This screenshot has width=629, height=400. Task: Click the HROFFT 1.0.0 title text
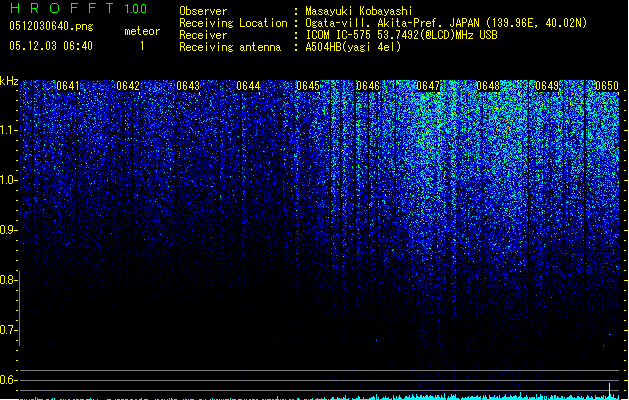coord(79,8)
